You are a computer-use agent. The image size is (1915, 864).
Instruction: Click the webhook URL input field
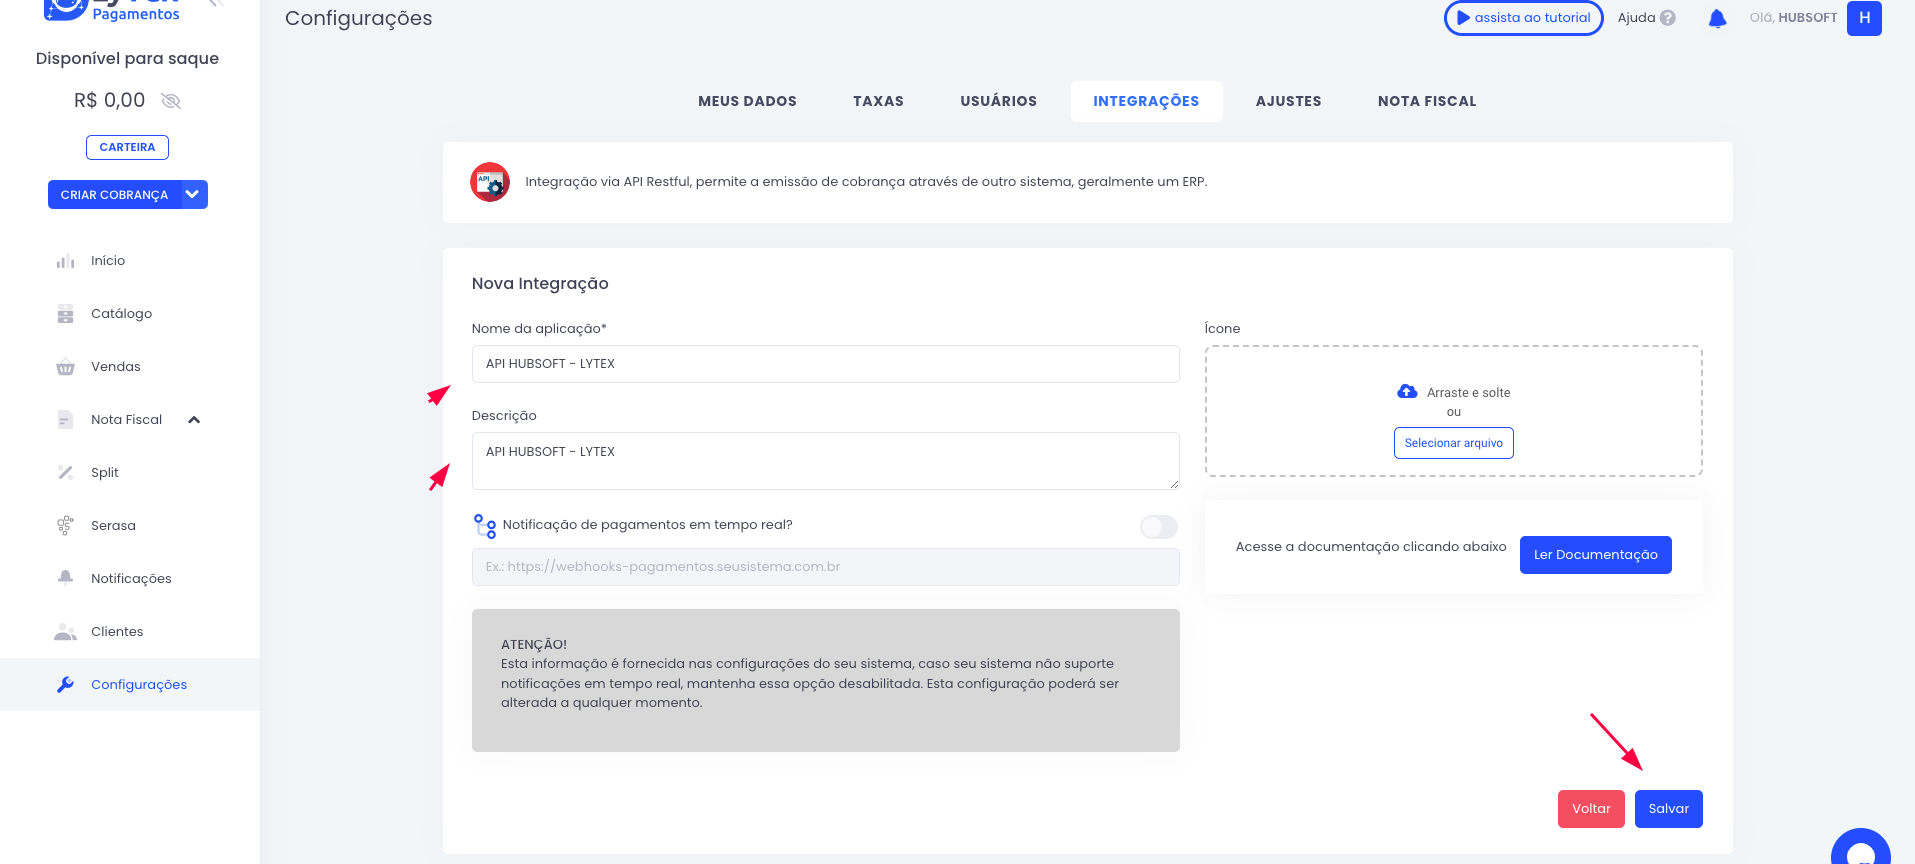(826, 567)
